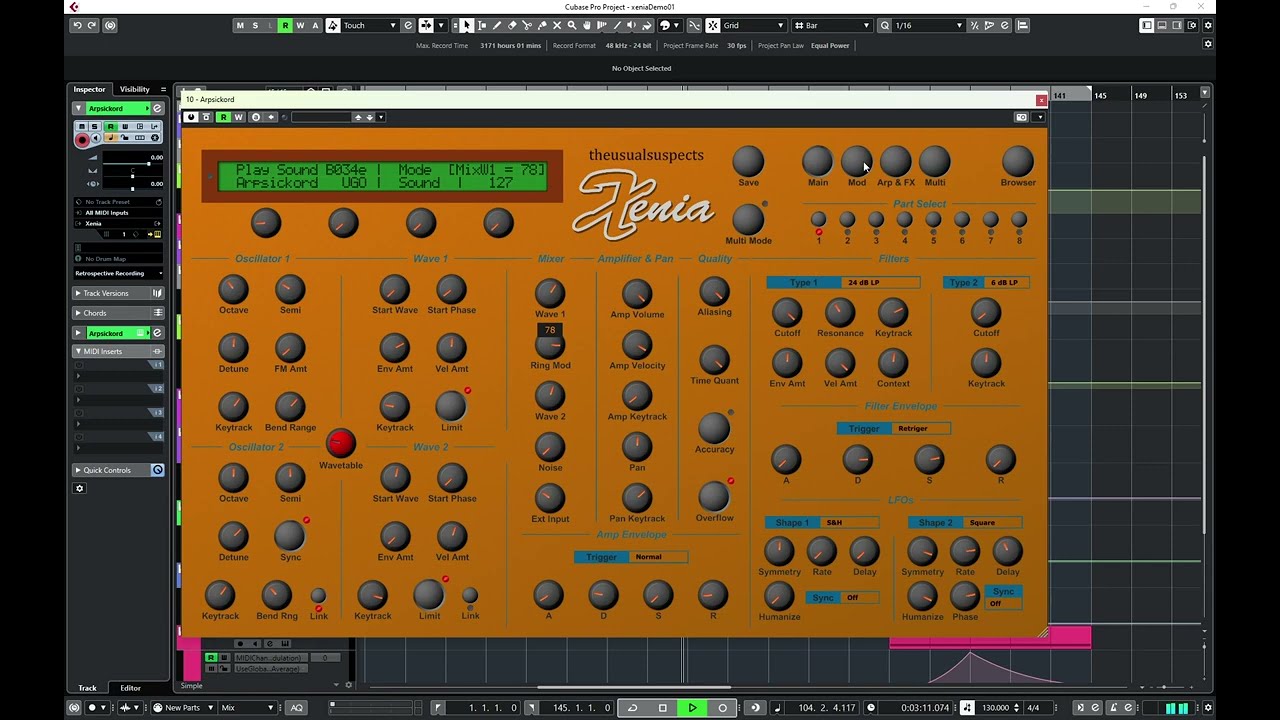
Task: Toggle the Cycle loop transport button
Action: pyautogui.click(x=632, y=708)
